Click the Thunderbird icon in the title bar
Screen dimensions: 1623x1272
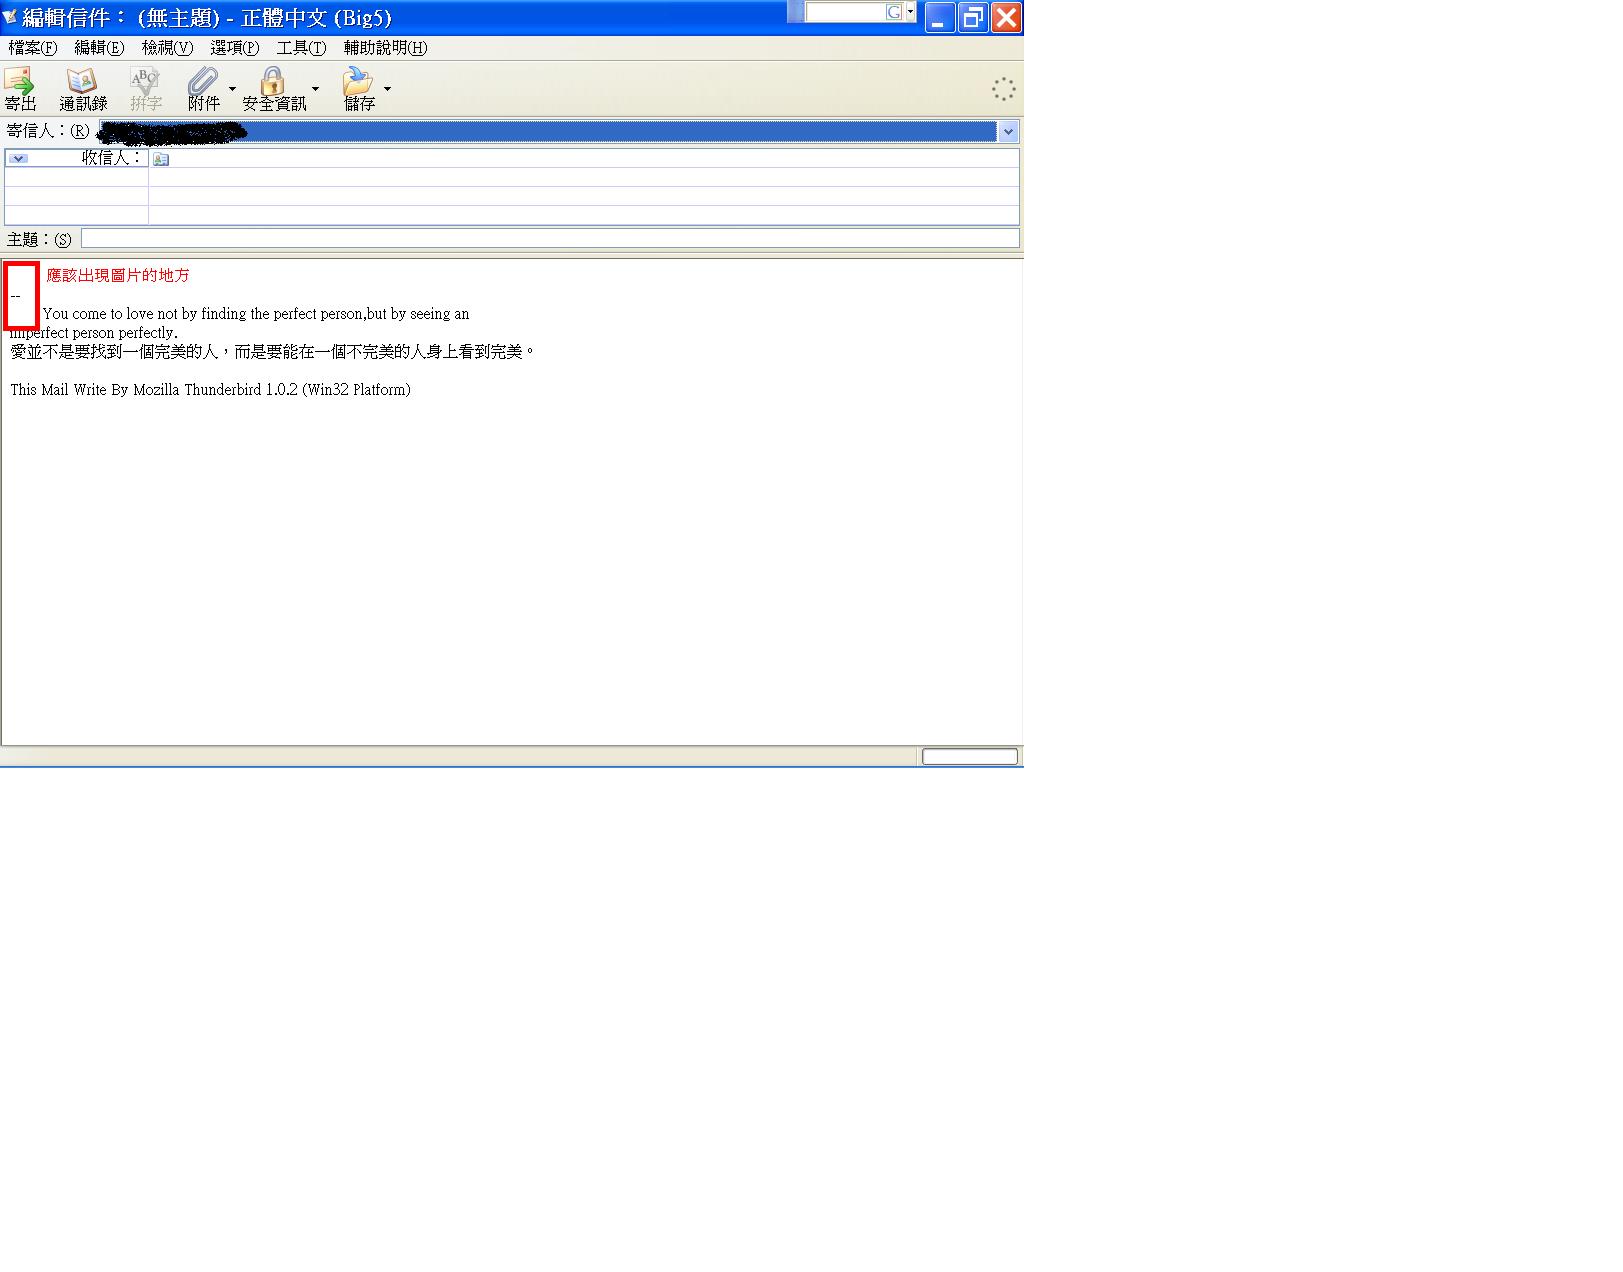tap(10, 17)
